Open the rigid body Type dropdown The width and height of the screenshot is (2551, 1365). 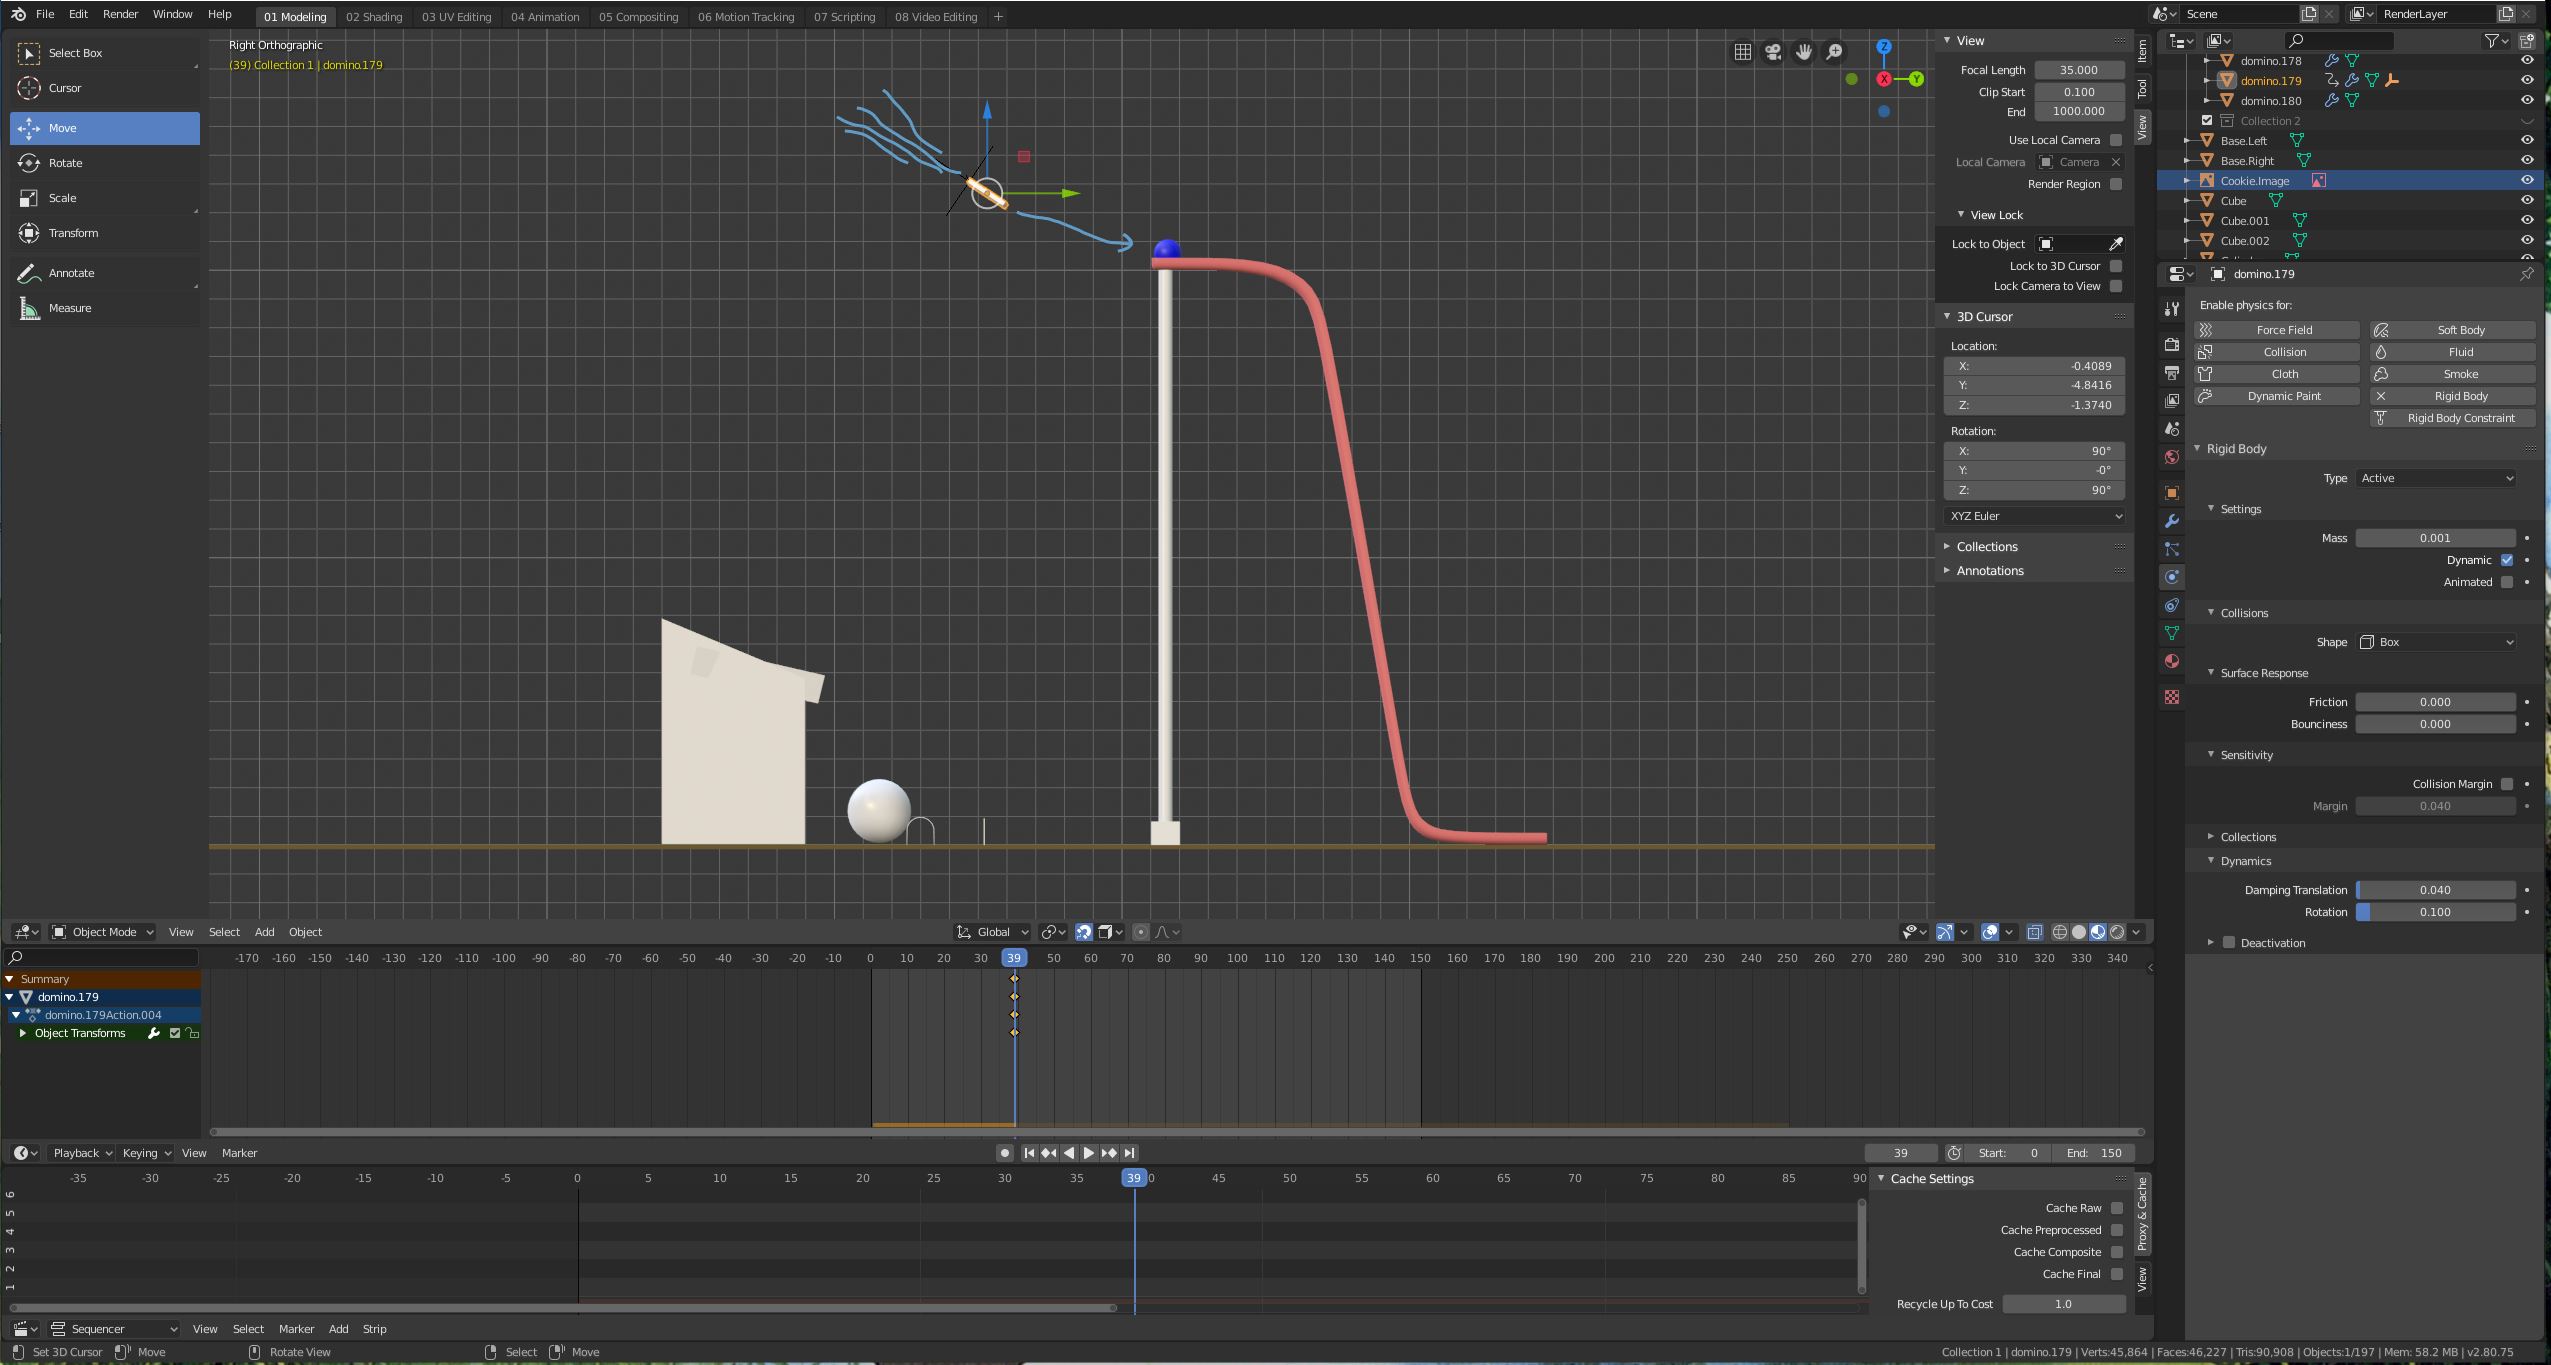(x=2436, y=478)
